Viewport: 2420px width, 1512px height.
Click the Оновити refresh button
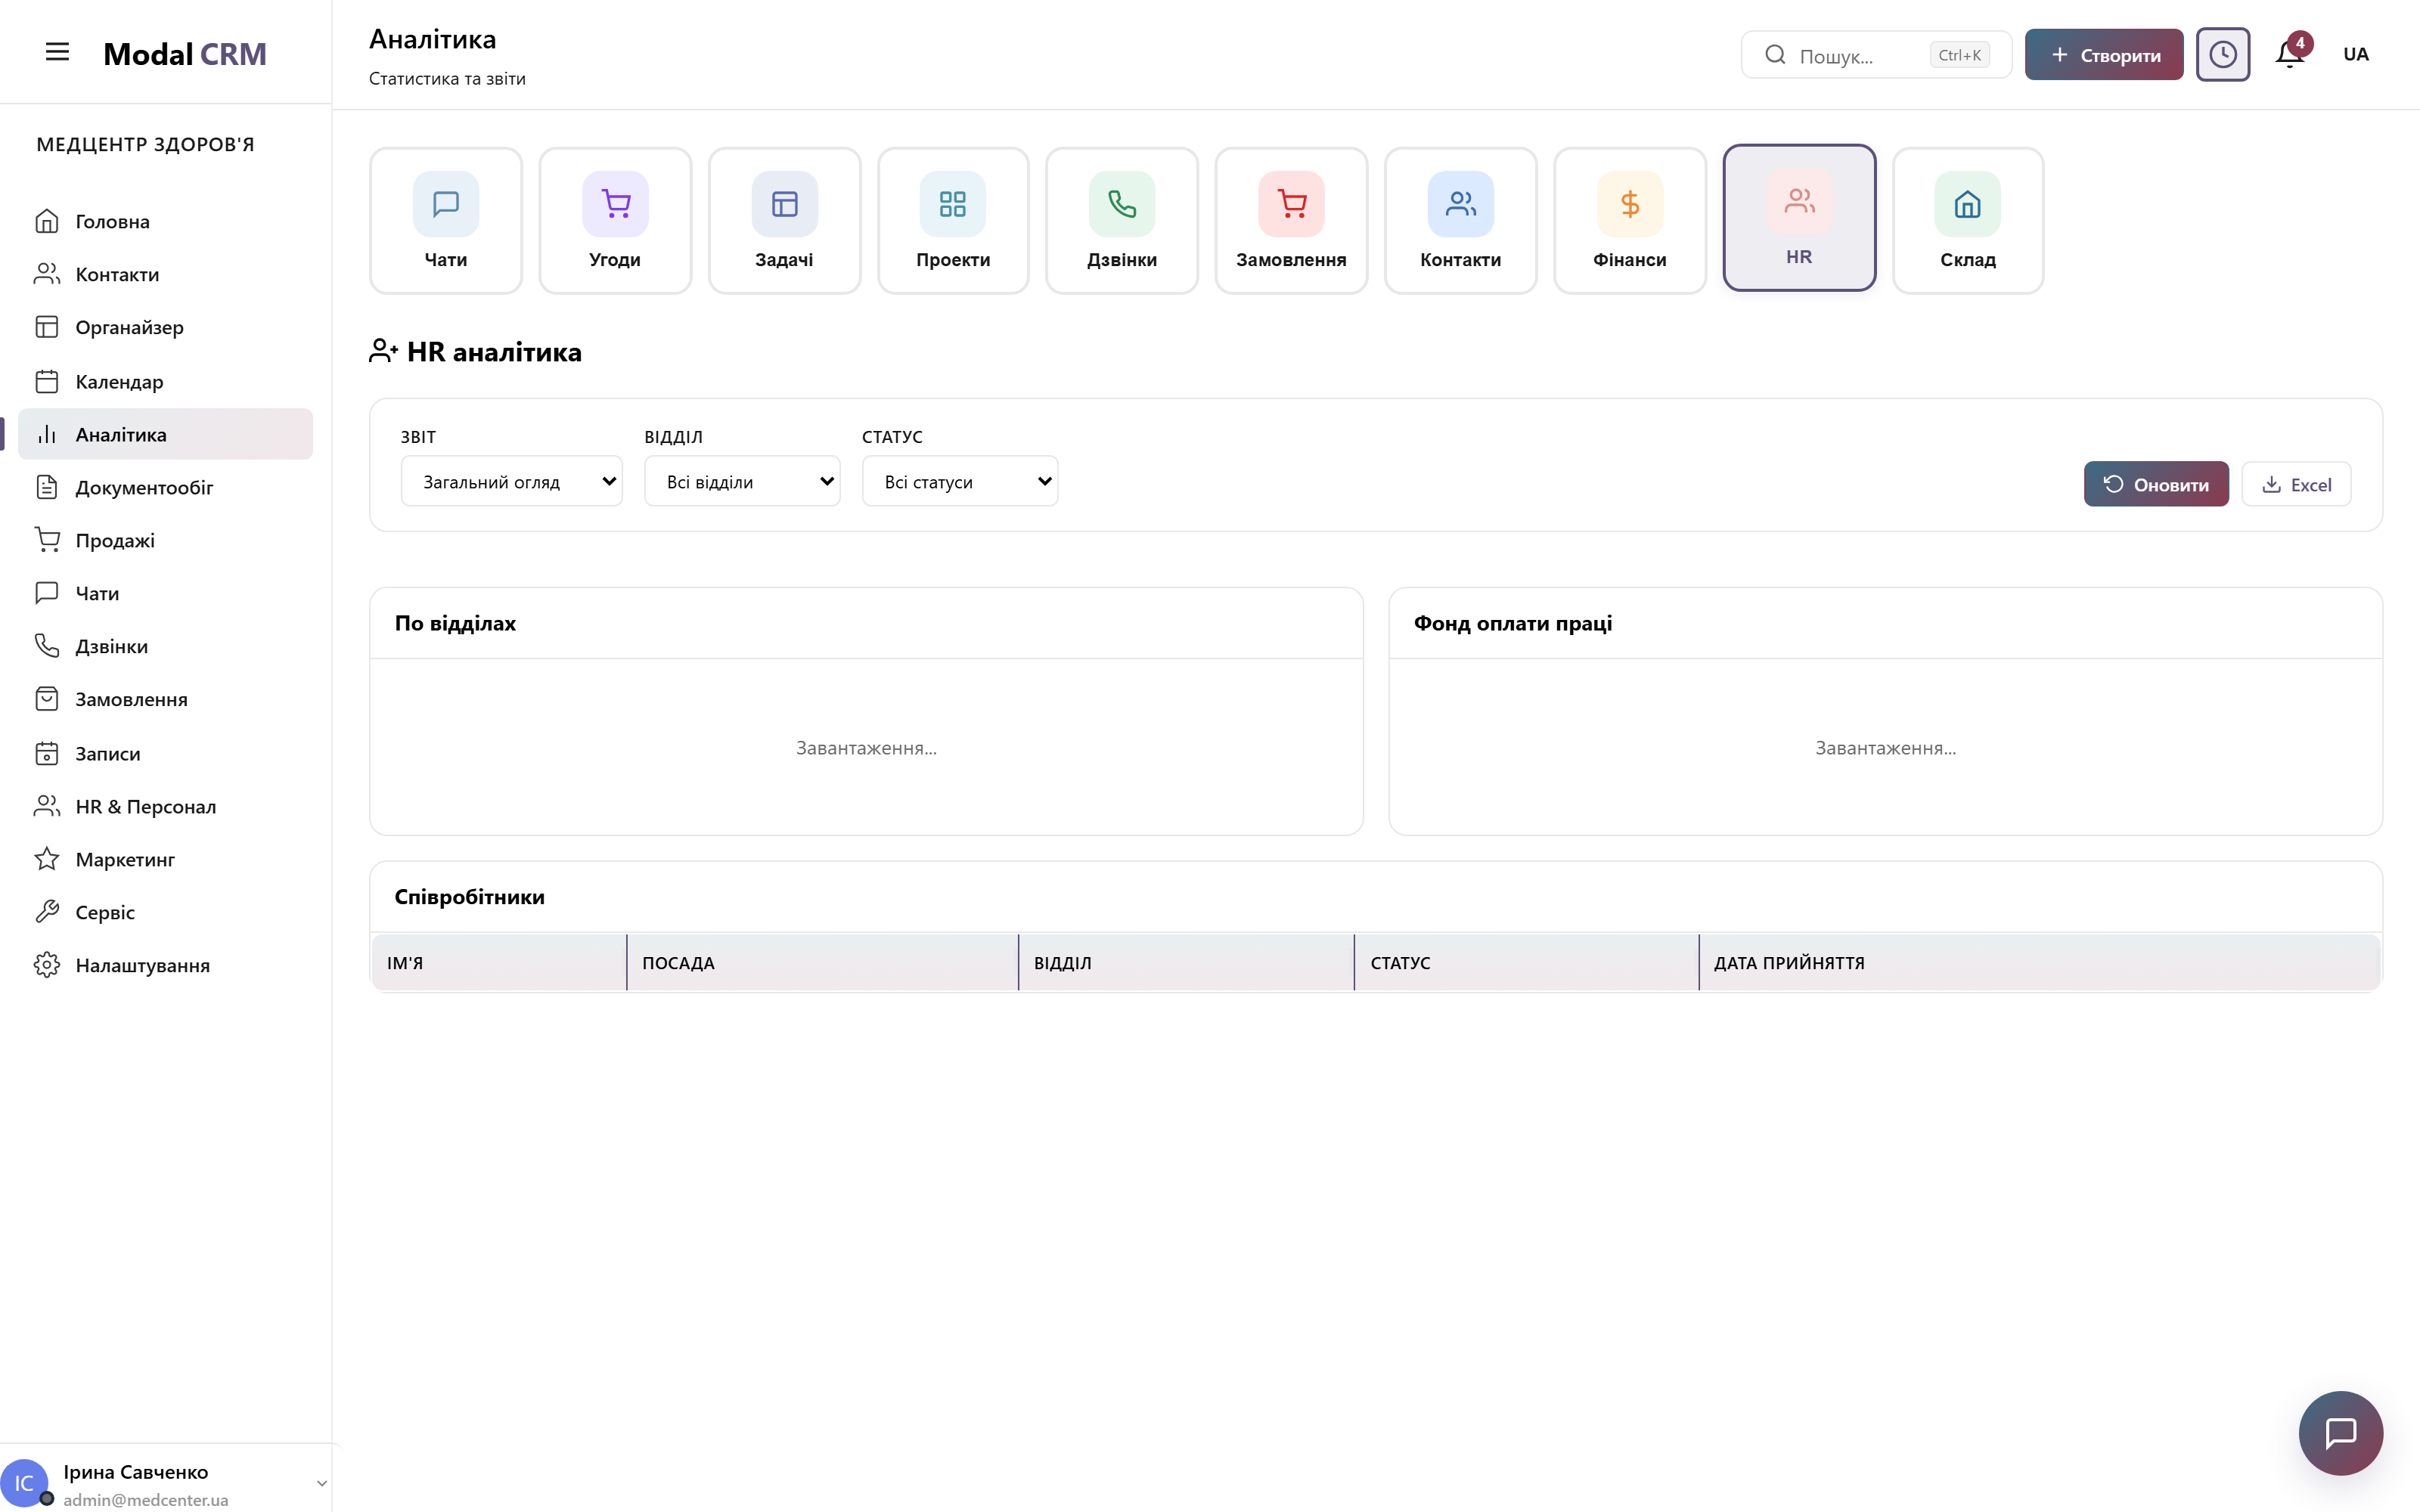click(2156, 484)
